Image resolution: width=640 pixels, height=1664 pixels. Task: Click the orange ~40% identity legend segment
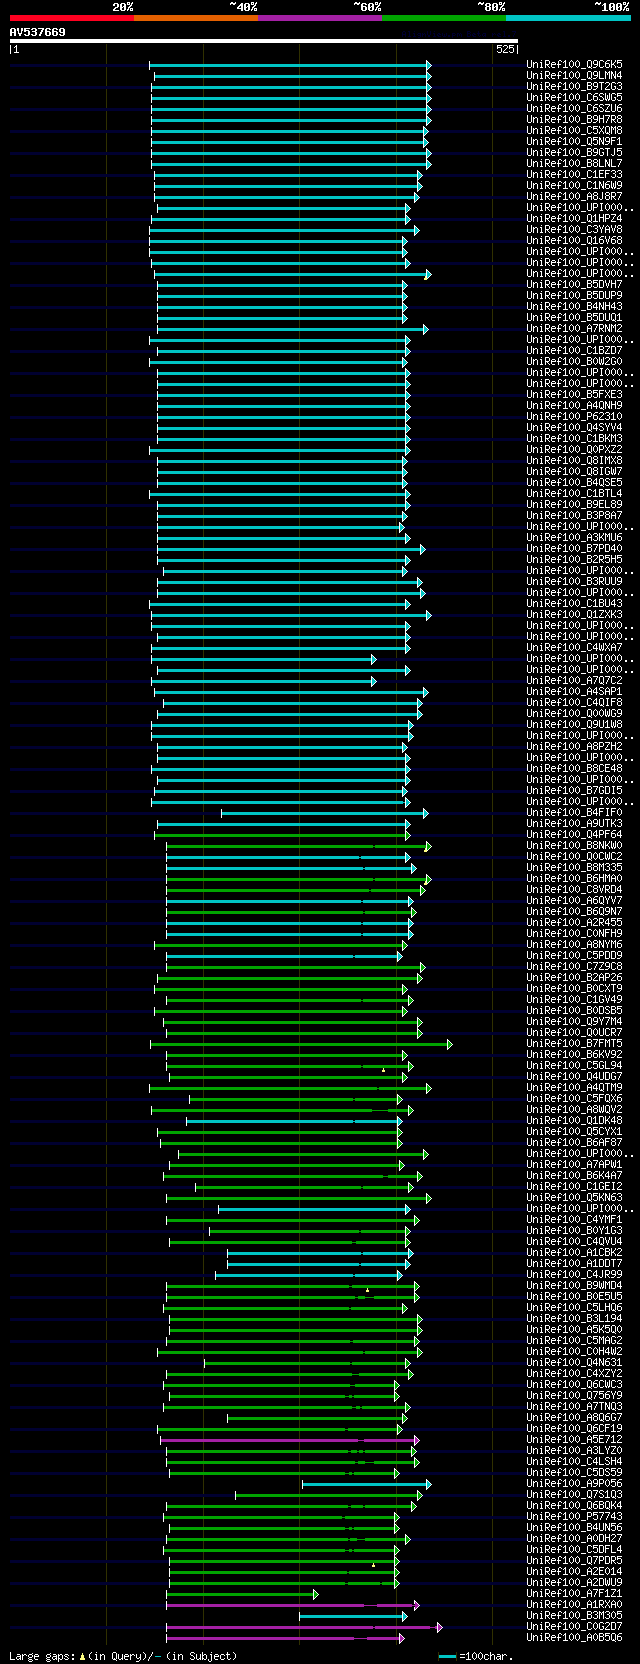pos(195,17)
